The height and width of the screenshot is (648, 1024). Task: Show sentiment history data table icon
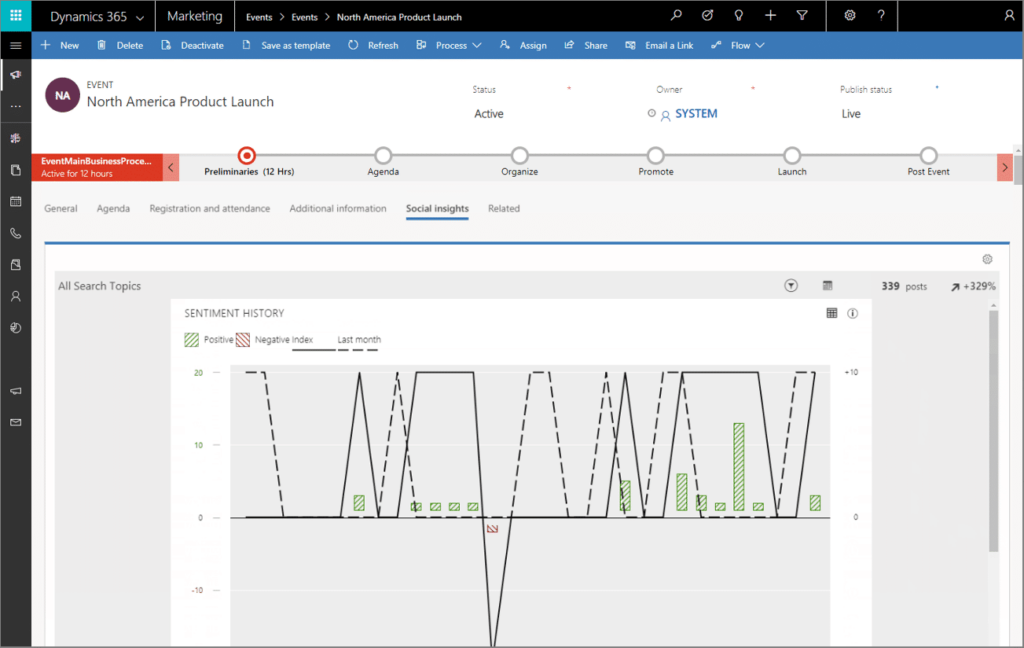[831, 313]
